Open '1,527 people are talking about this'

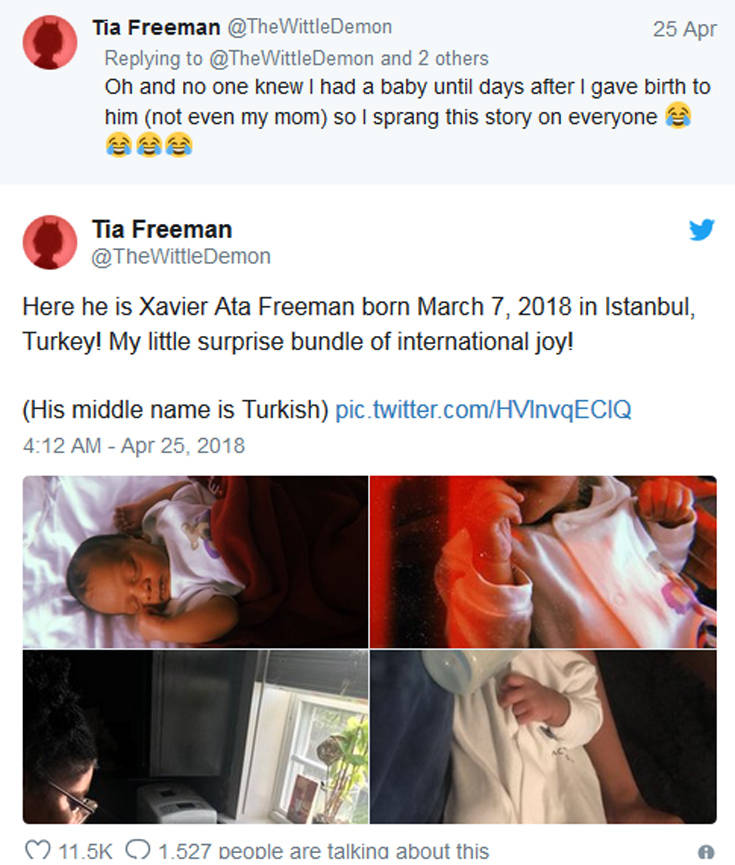[323, 852]
